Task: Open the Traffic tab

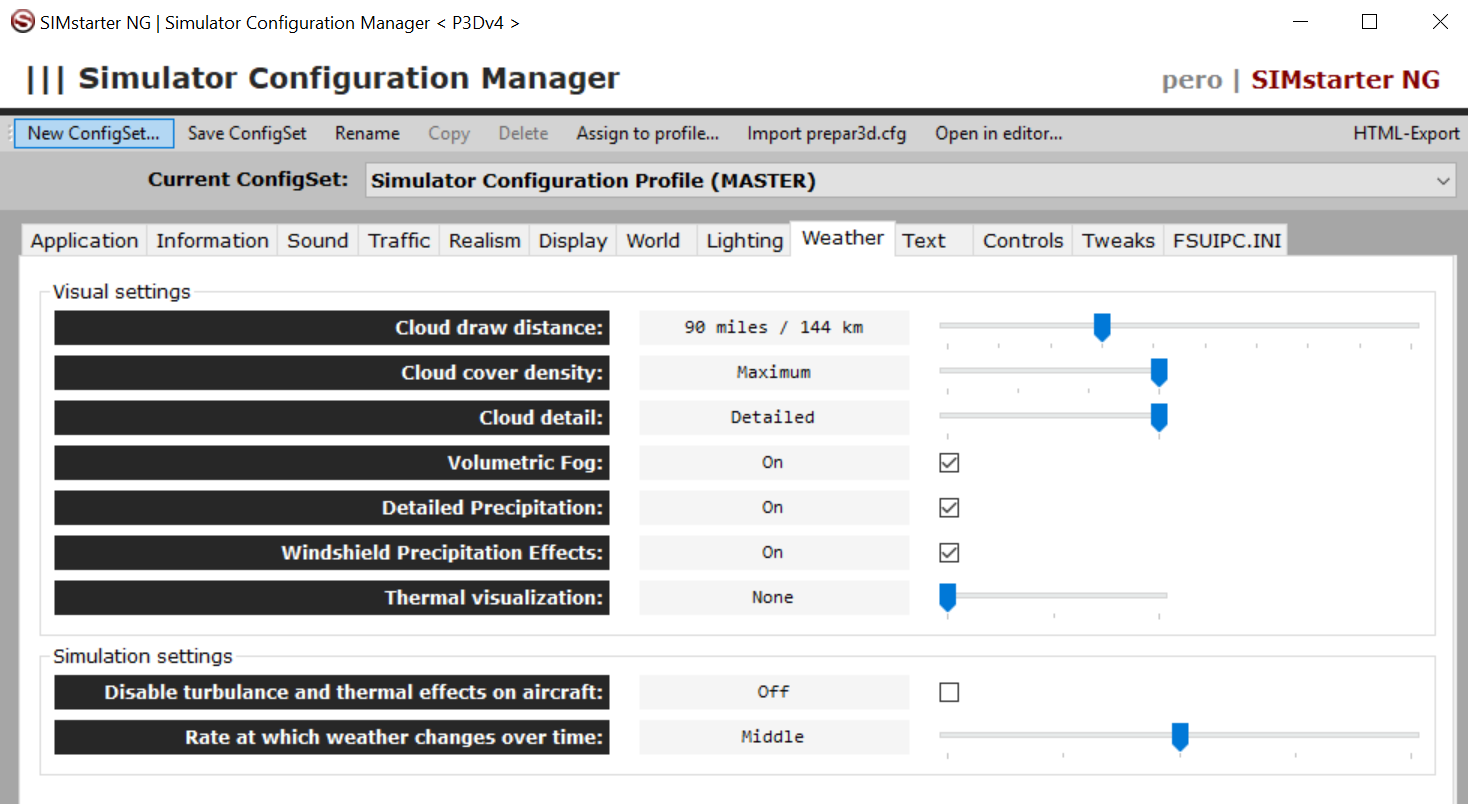Action: tap(399, 241)
